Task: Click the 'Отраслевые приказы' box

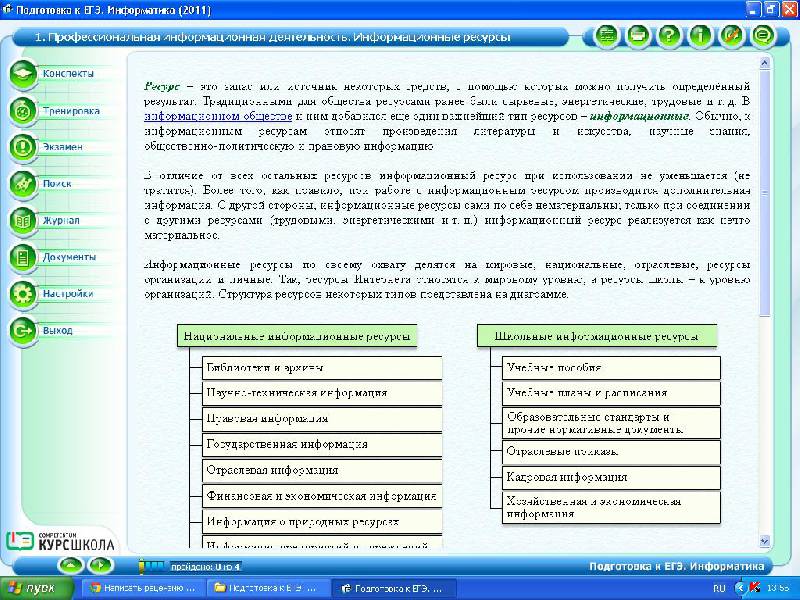Action: pyautogui.click(x=611, y=452)
